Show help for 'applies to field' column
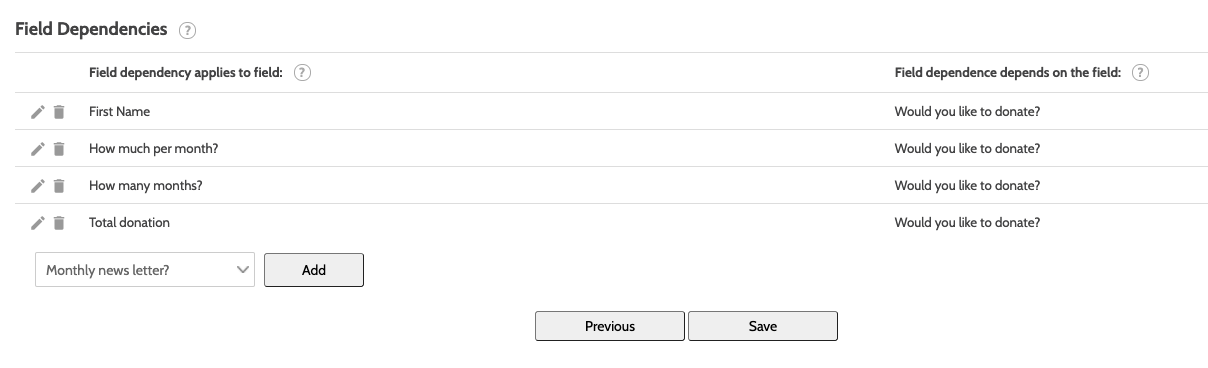The width and height of the screenshot is (1208, 368). 303,73
